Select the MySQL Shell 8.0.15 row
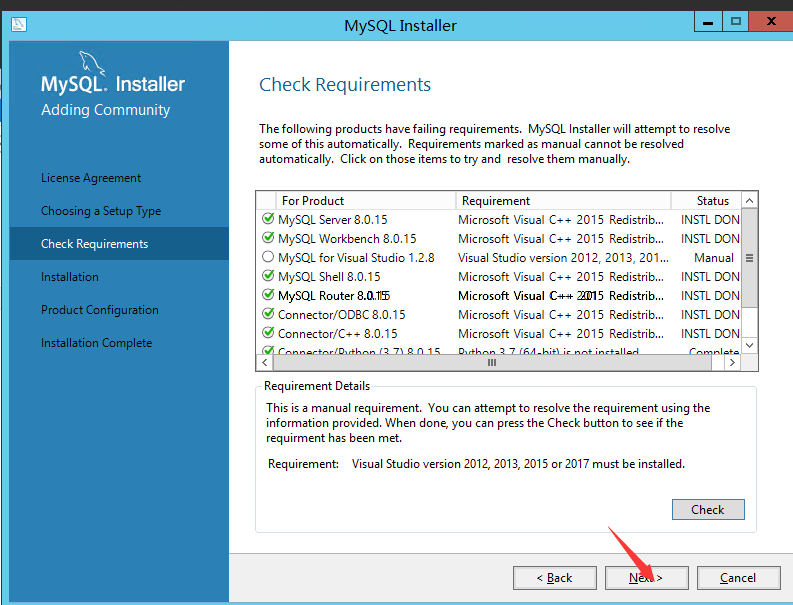793x605 pixels. coord(499,276)
